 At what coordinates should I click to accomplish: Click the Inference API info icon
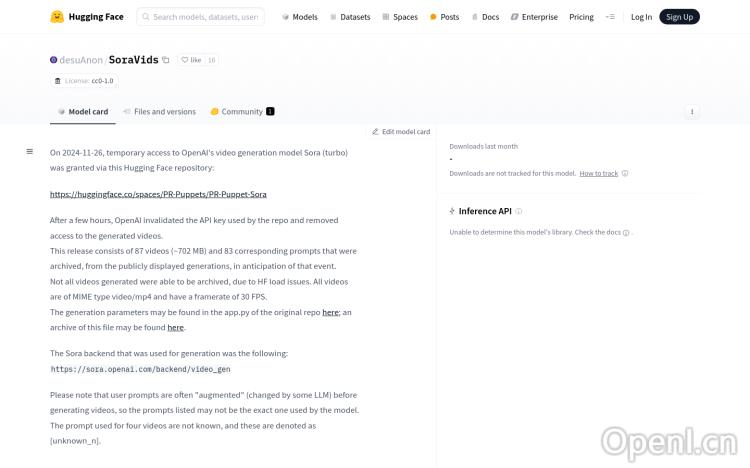pos(518,211)
